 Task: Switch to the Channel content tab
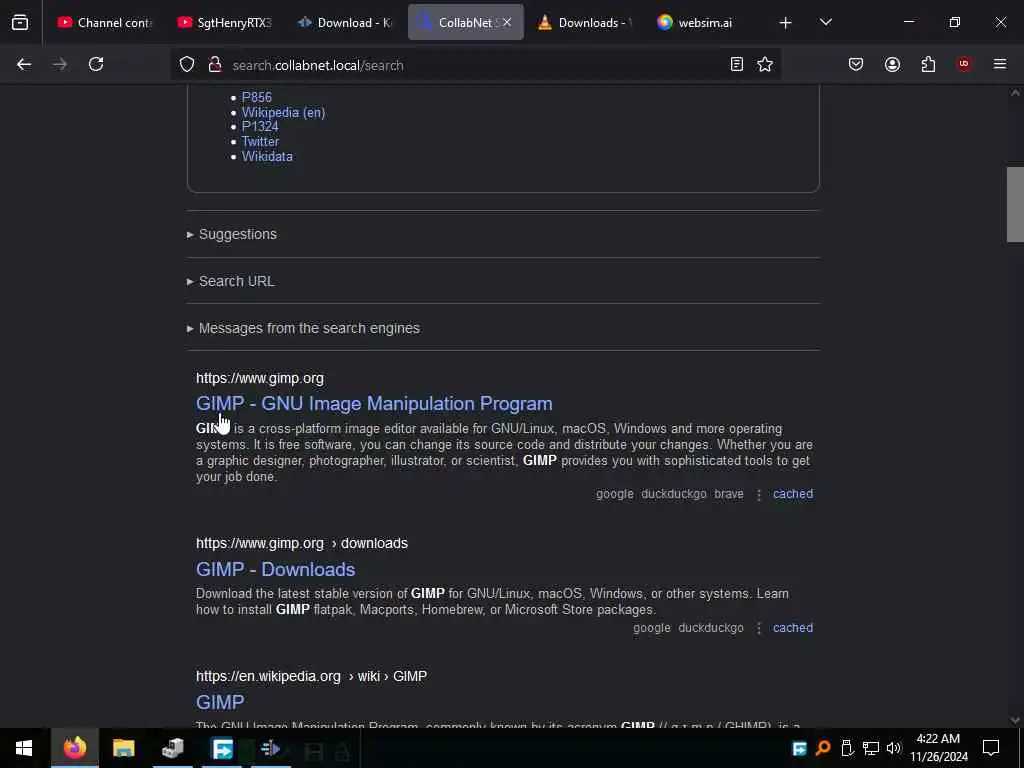tap(104, 22)
